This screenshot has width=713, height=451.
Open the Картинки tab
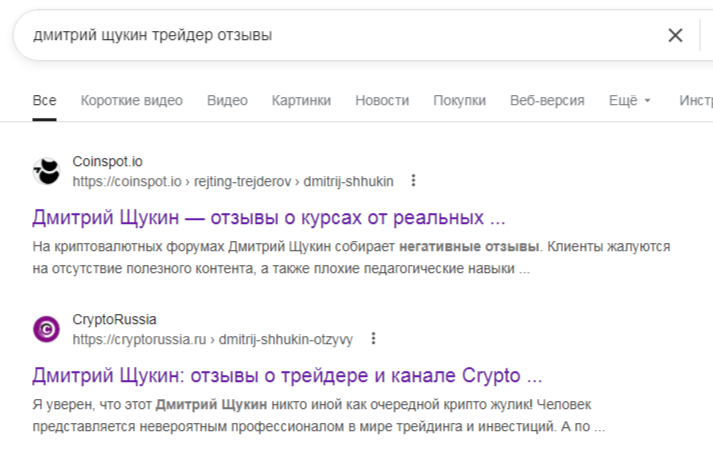pyautogui.click(x=301, y=101)
